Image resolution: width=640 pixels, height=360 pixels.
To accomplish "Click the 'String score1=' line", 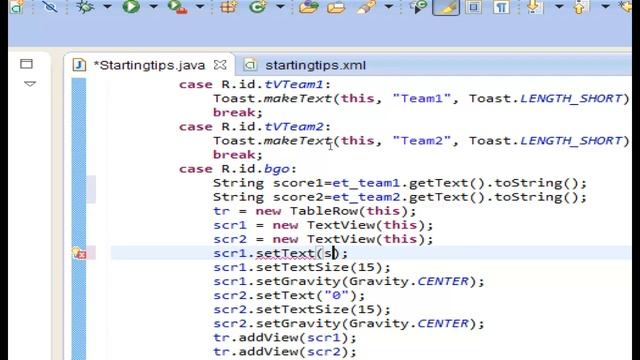I will pyautogui.click(x=400, y=183).
